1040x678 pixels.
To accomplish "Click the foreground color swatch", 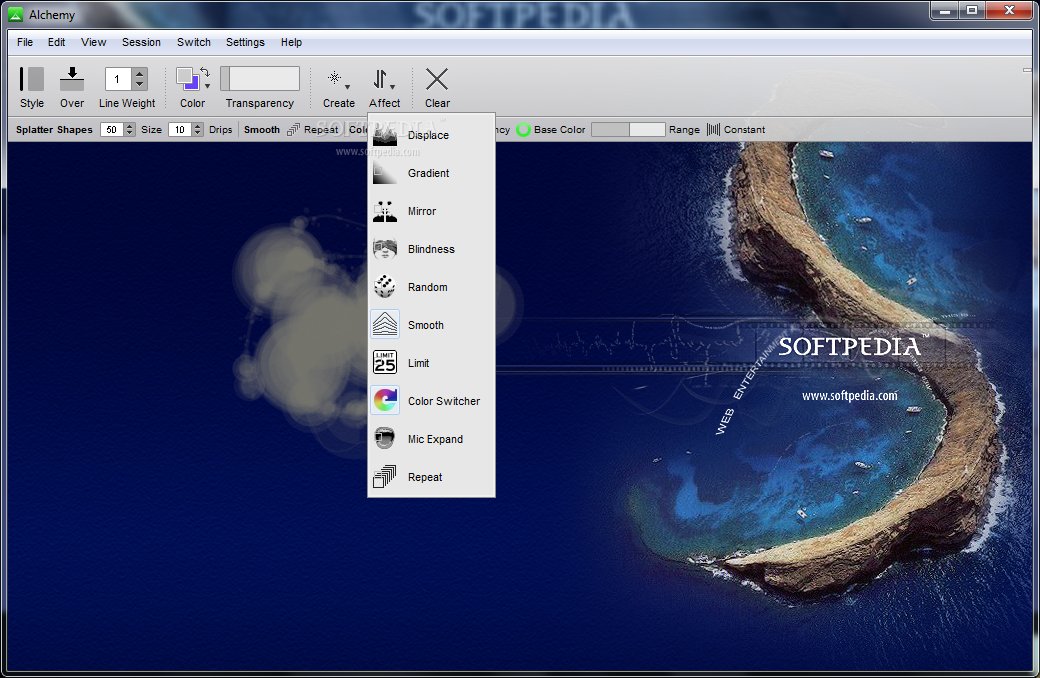I will [185, 76].
